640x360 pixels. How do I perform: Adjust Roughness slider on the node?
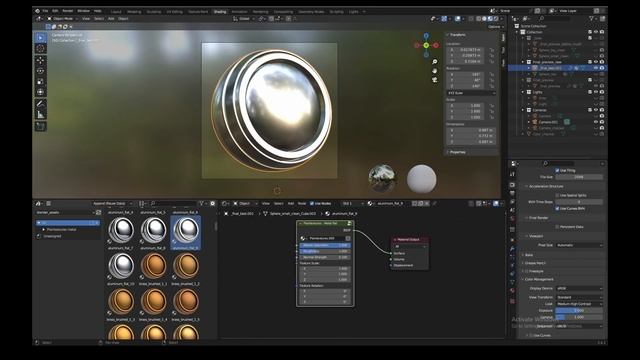tap(325, 251)
